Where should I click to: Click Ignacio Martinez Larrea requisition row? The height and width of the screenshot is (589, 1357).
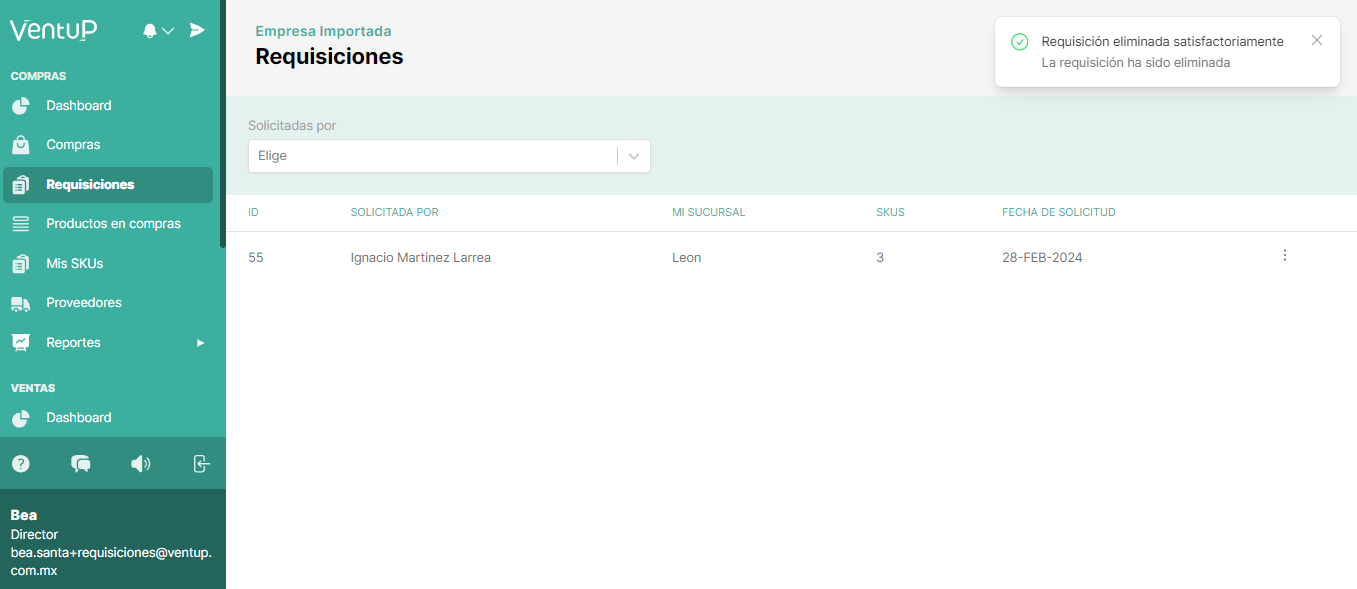point(420,258)
